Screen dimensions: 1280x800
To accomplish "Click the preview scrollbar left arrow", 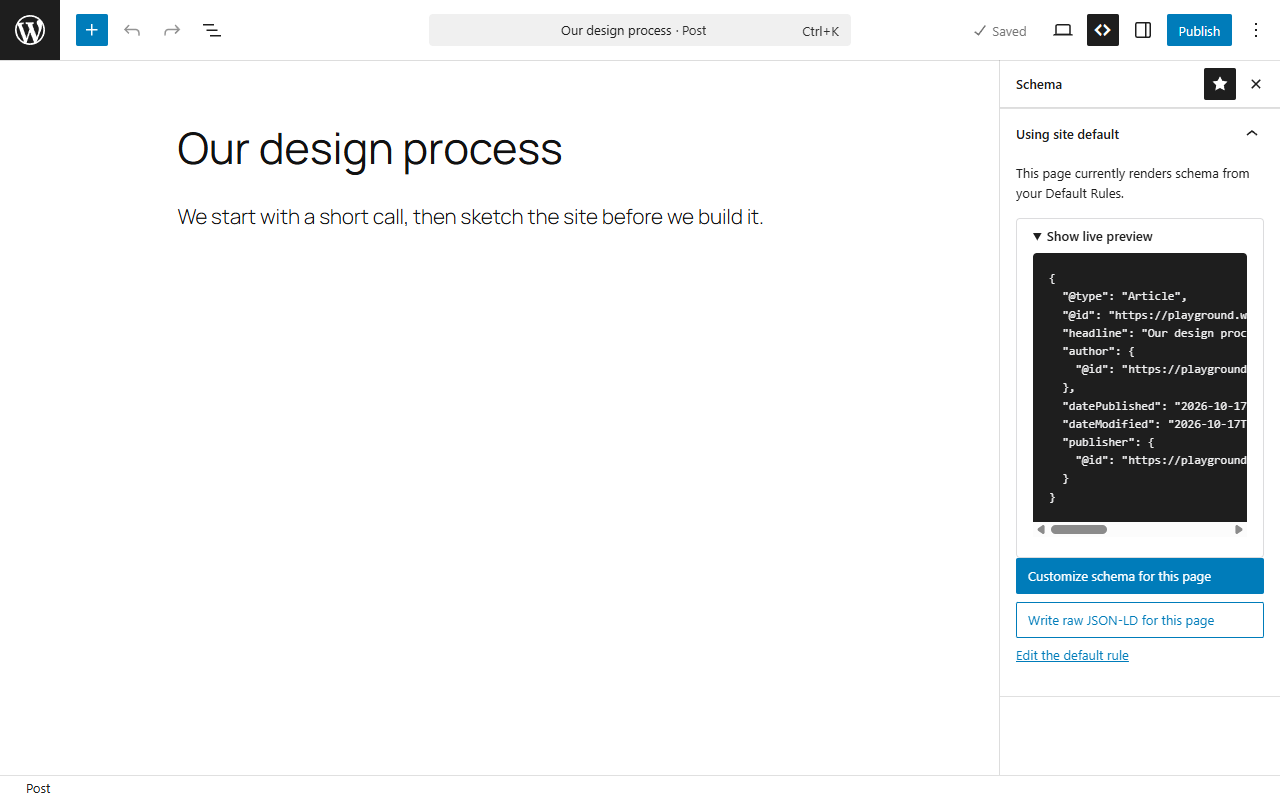I will [1041, 529].
